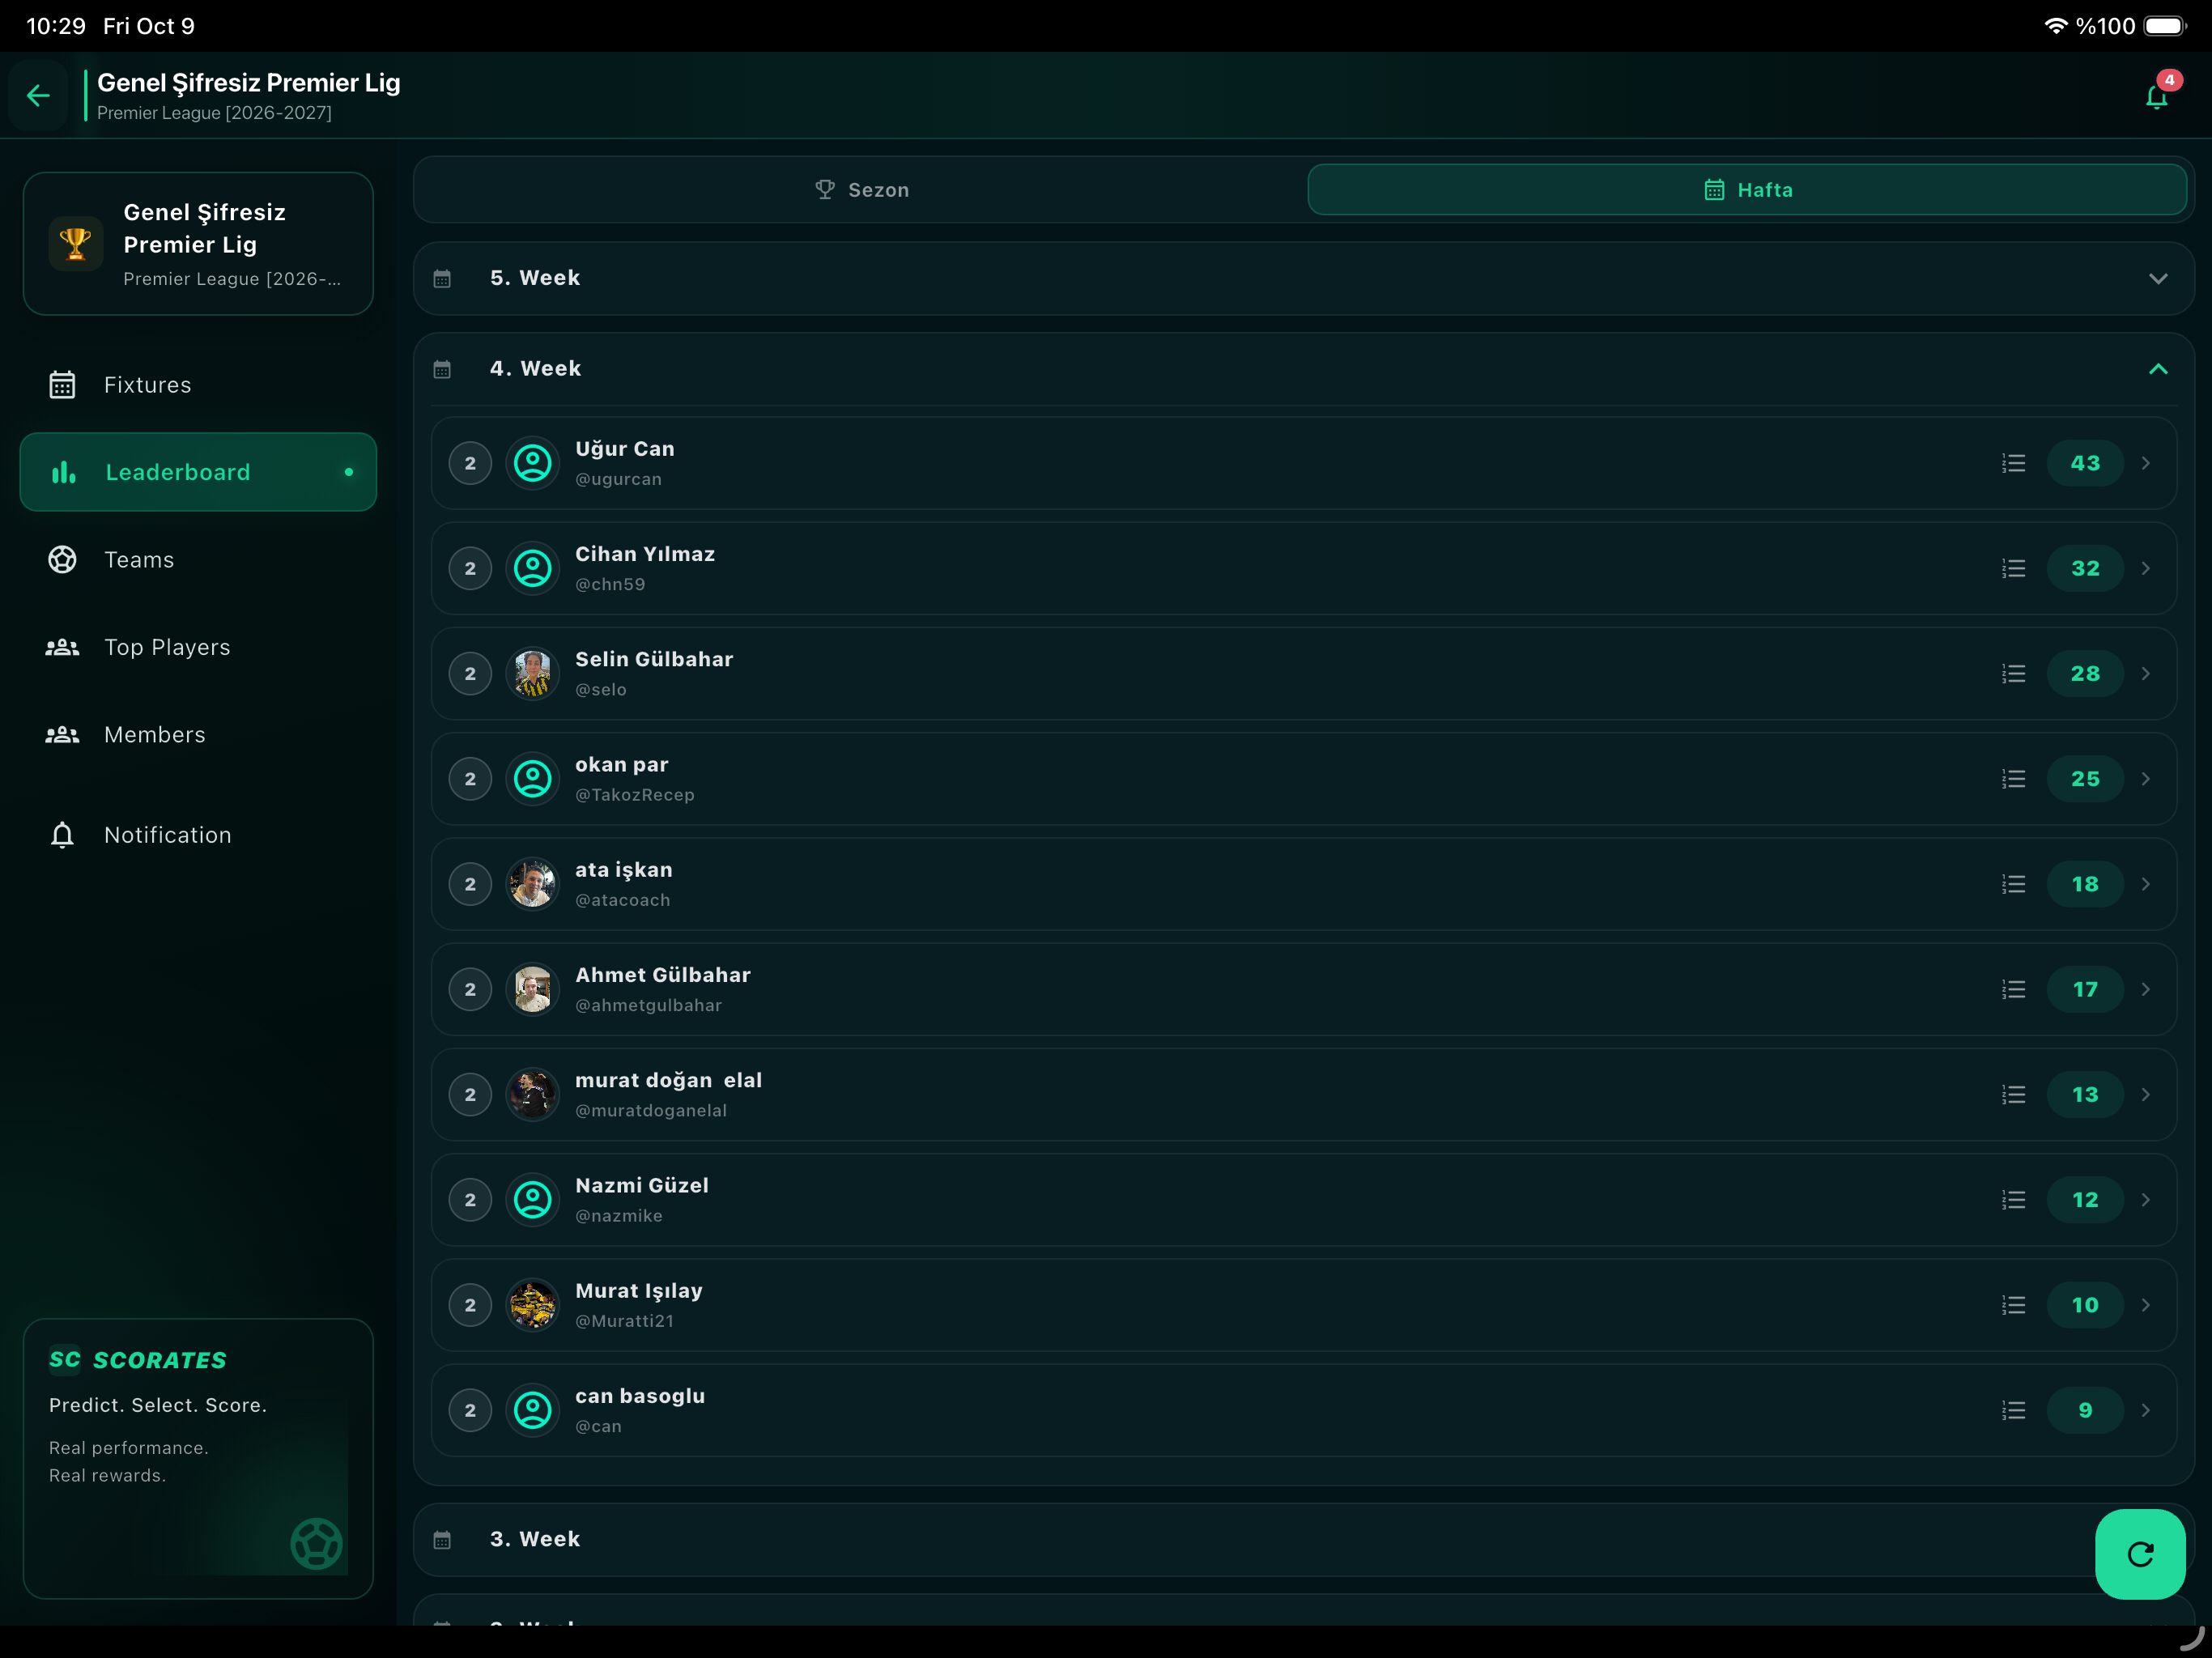The image size is (2212, 1658).
Task: Open details list icon for Ahmet Gülbahar
Action: tap(2014, 989)
